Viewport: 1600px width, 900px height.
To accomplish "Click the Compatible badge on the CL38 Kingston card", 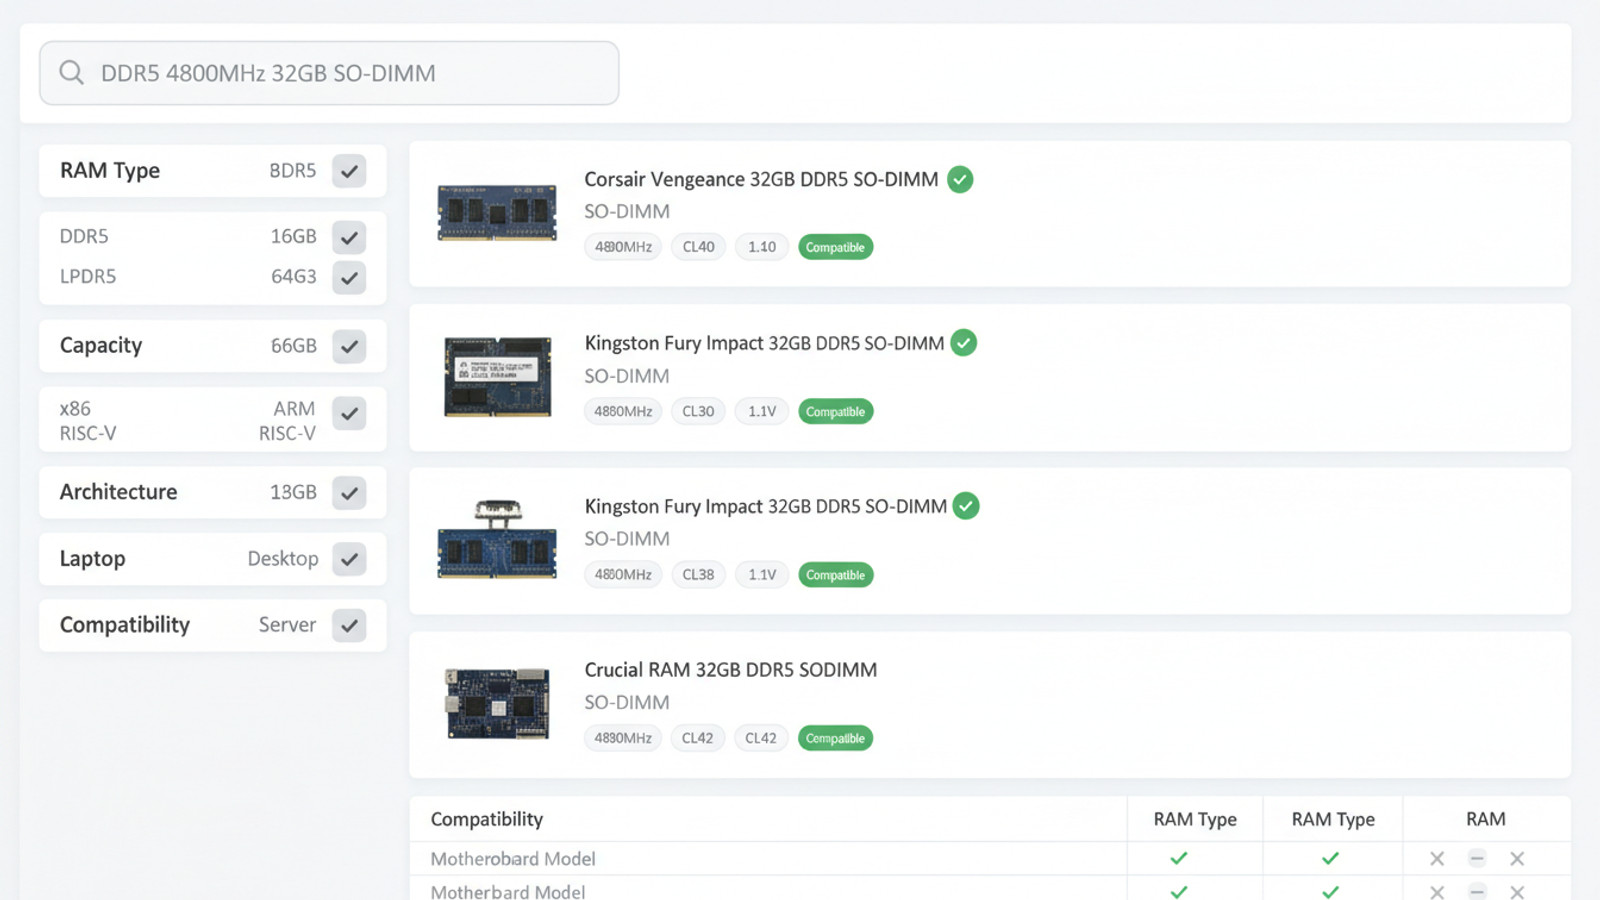I will [835, 575].
